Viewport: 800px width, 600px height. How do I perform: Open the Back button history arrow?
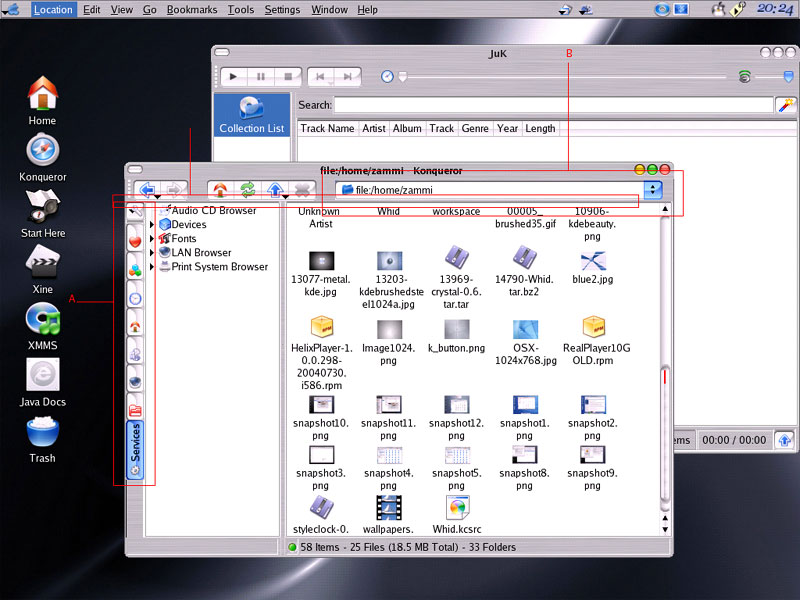[x=158, y=197]
